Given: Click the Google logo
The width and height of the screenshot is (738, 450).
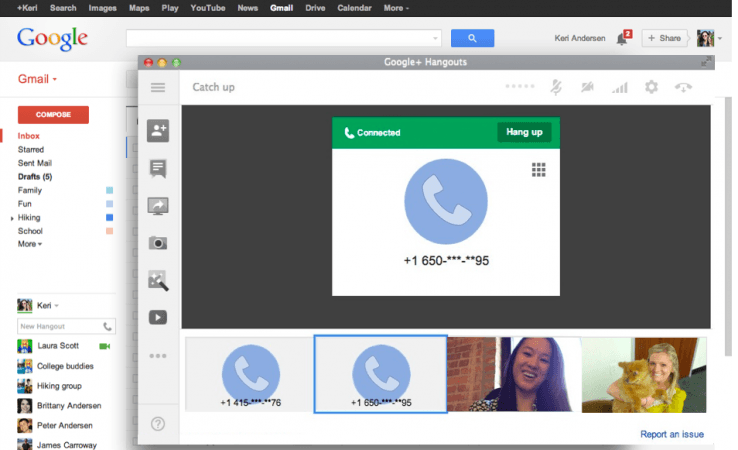Looking at the screenshot, I should [52, 39].
